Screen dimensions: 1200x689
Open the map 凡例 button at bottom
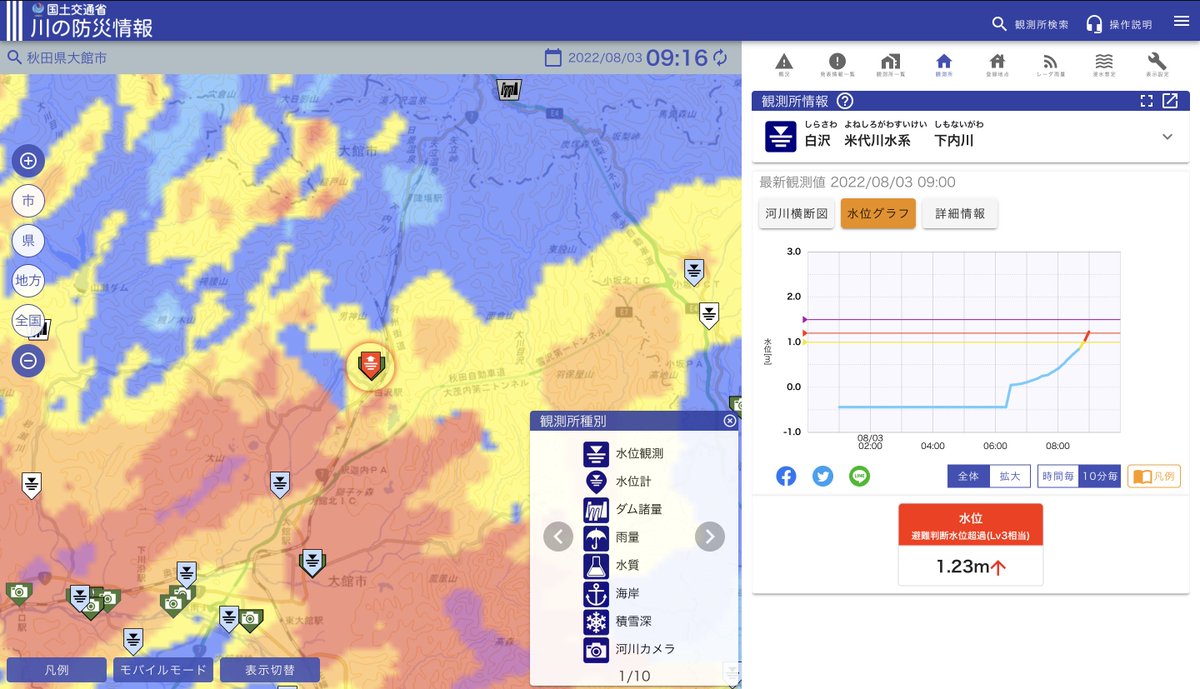tap(57, 670)
